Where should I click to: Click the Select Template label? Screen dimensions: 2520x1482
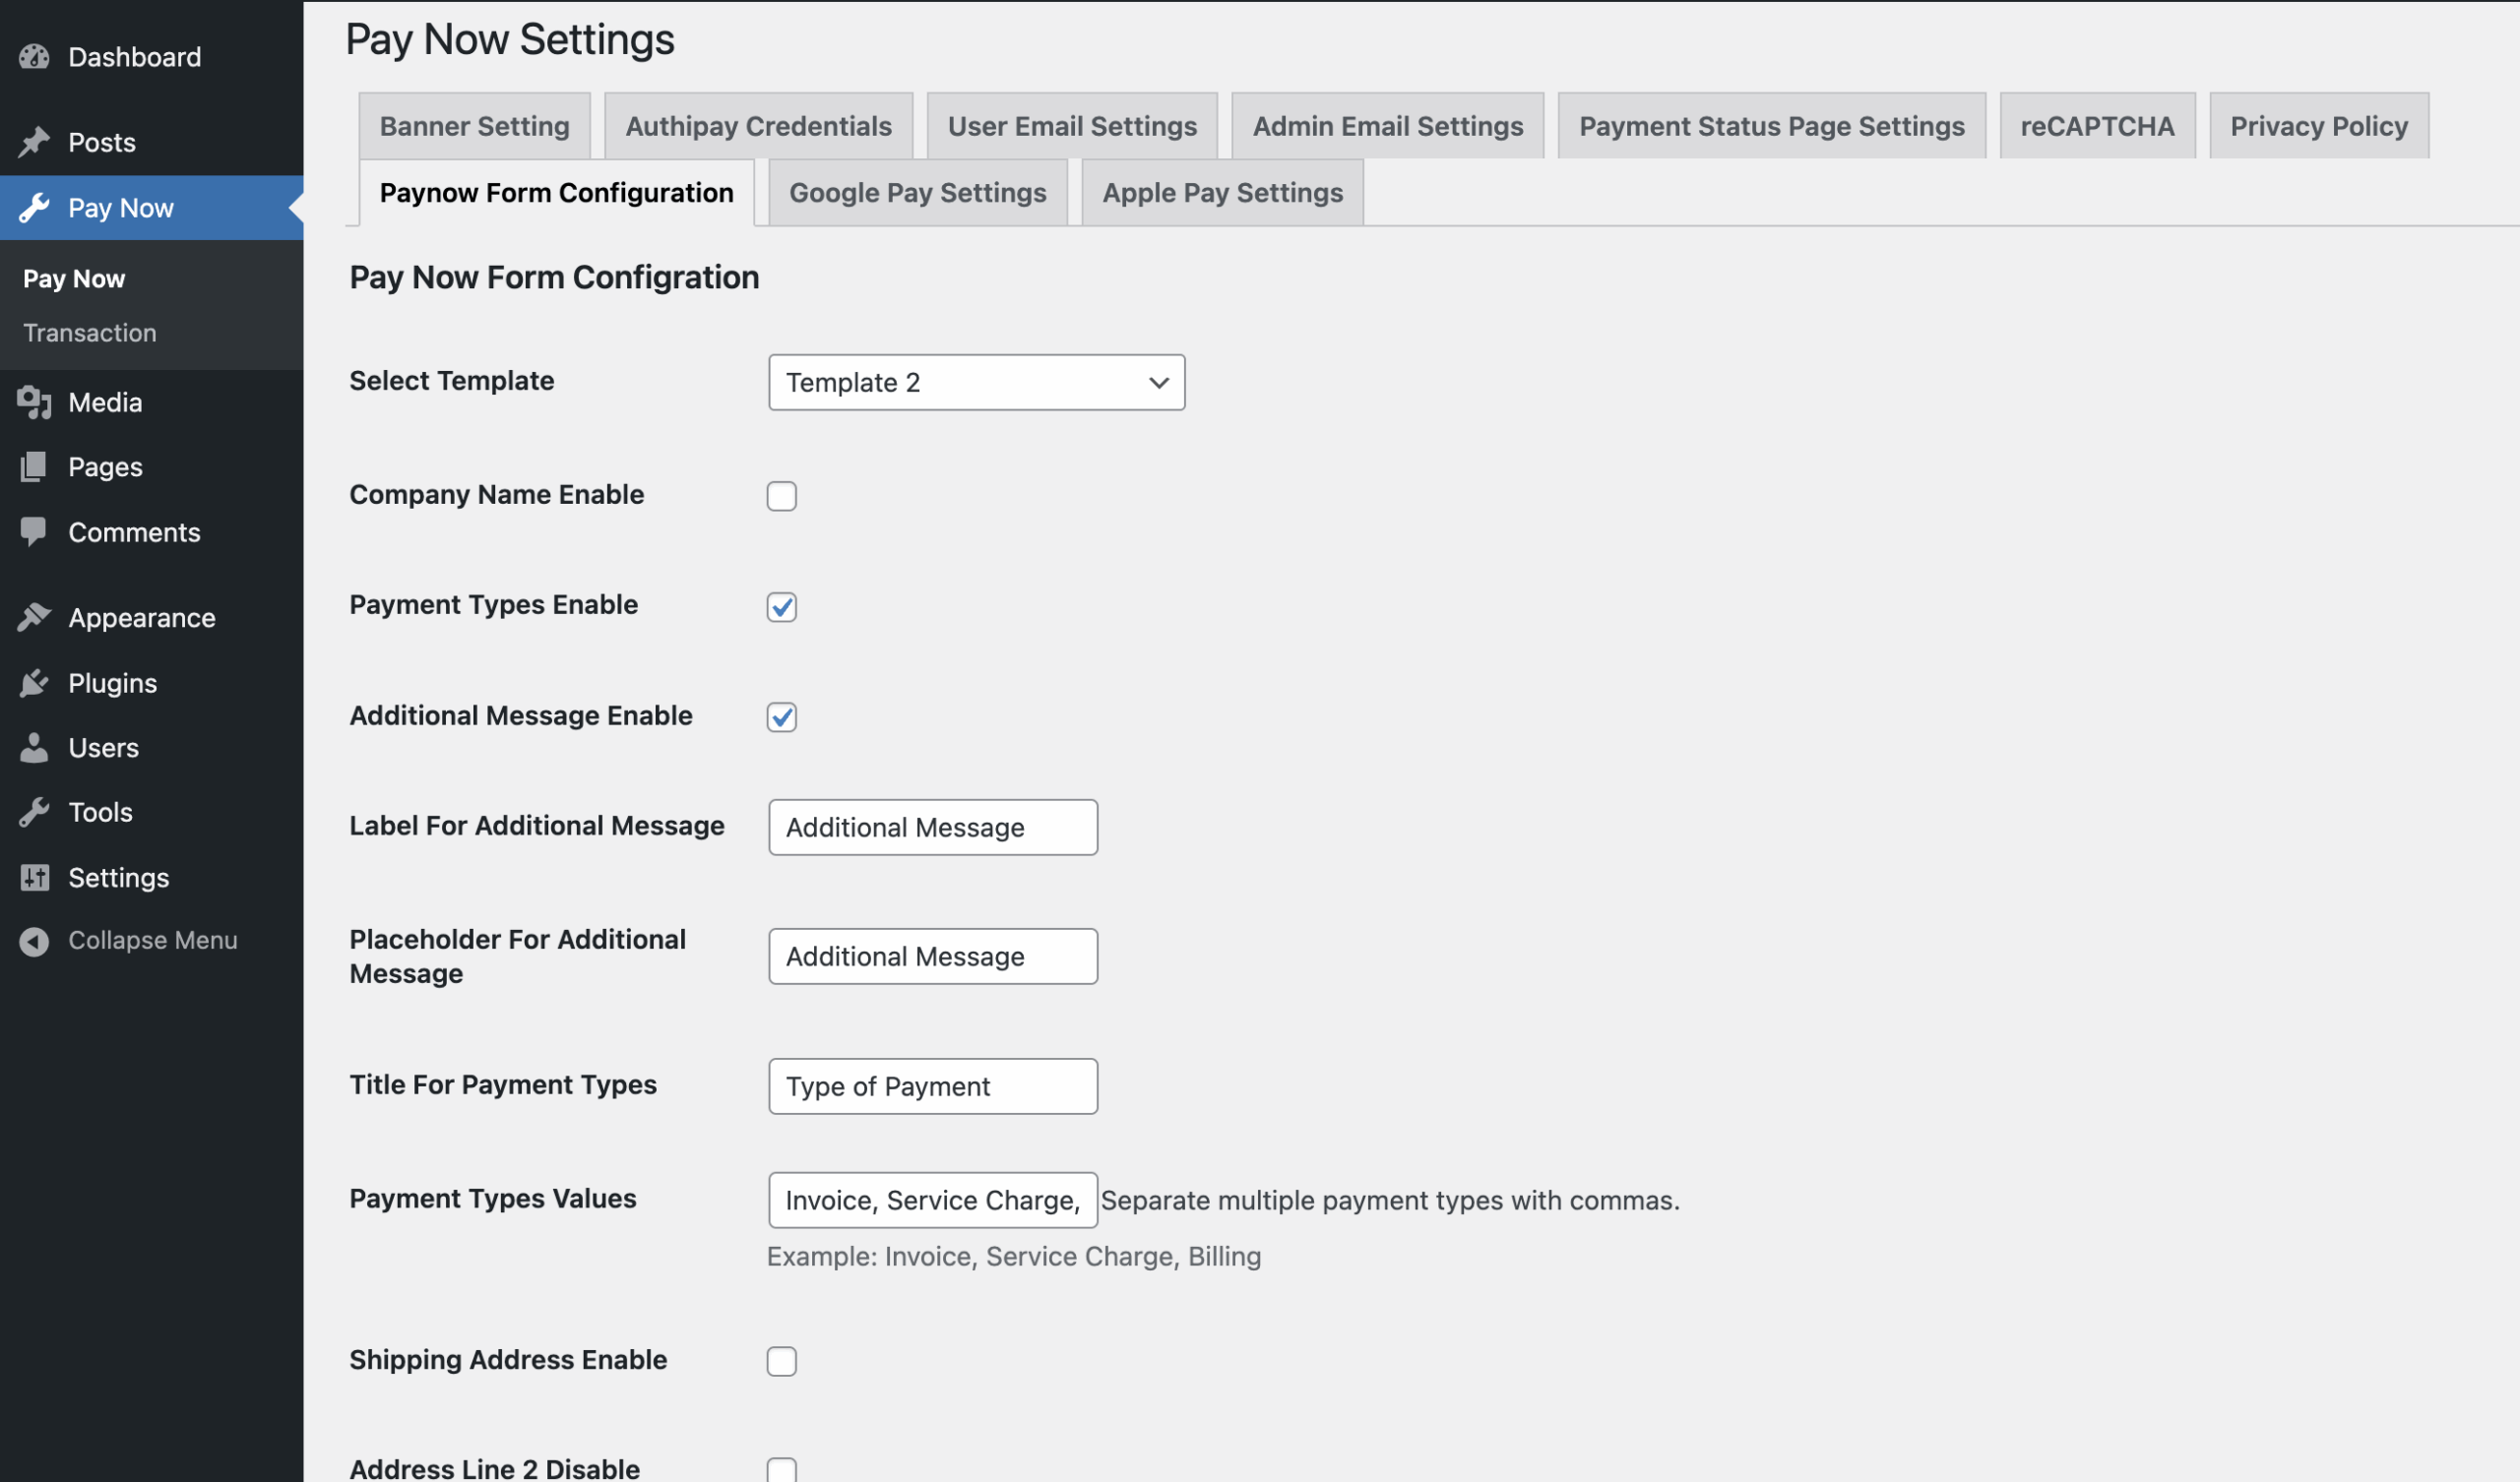pos(451,381)
